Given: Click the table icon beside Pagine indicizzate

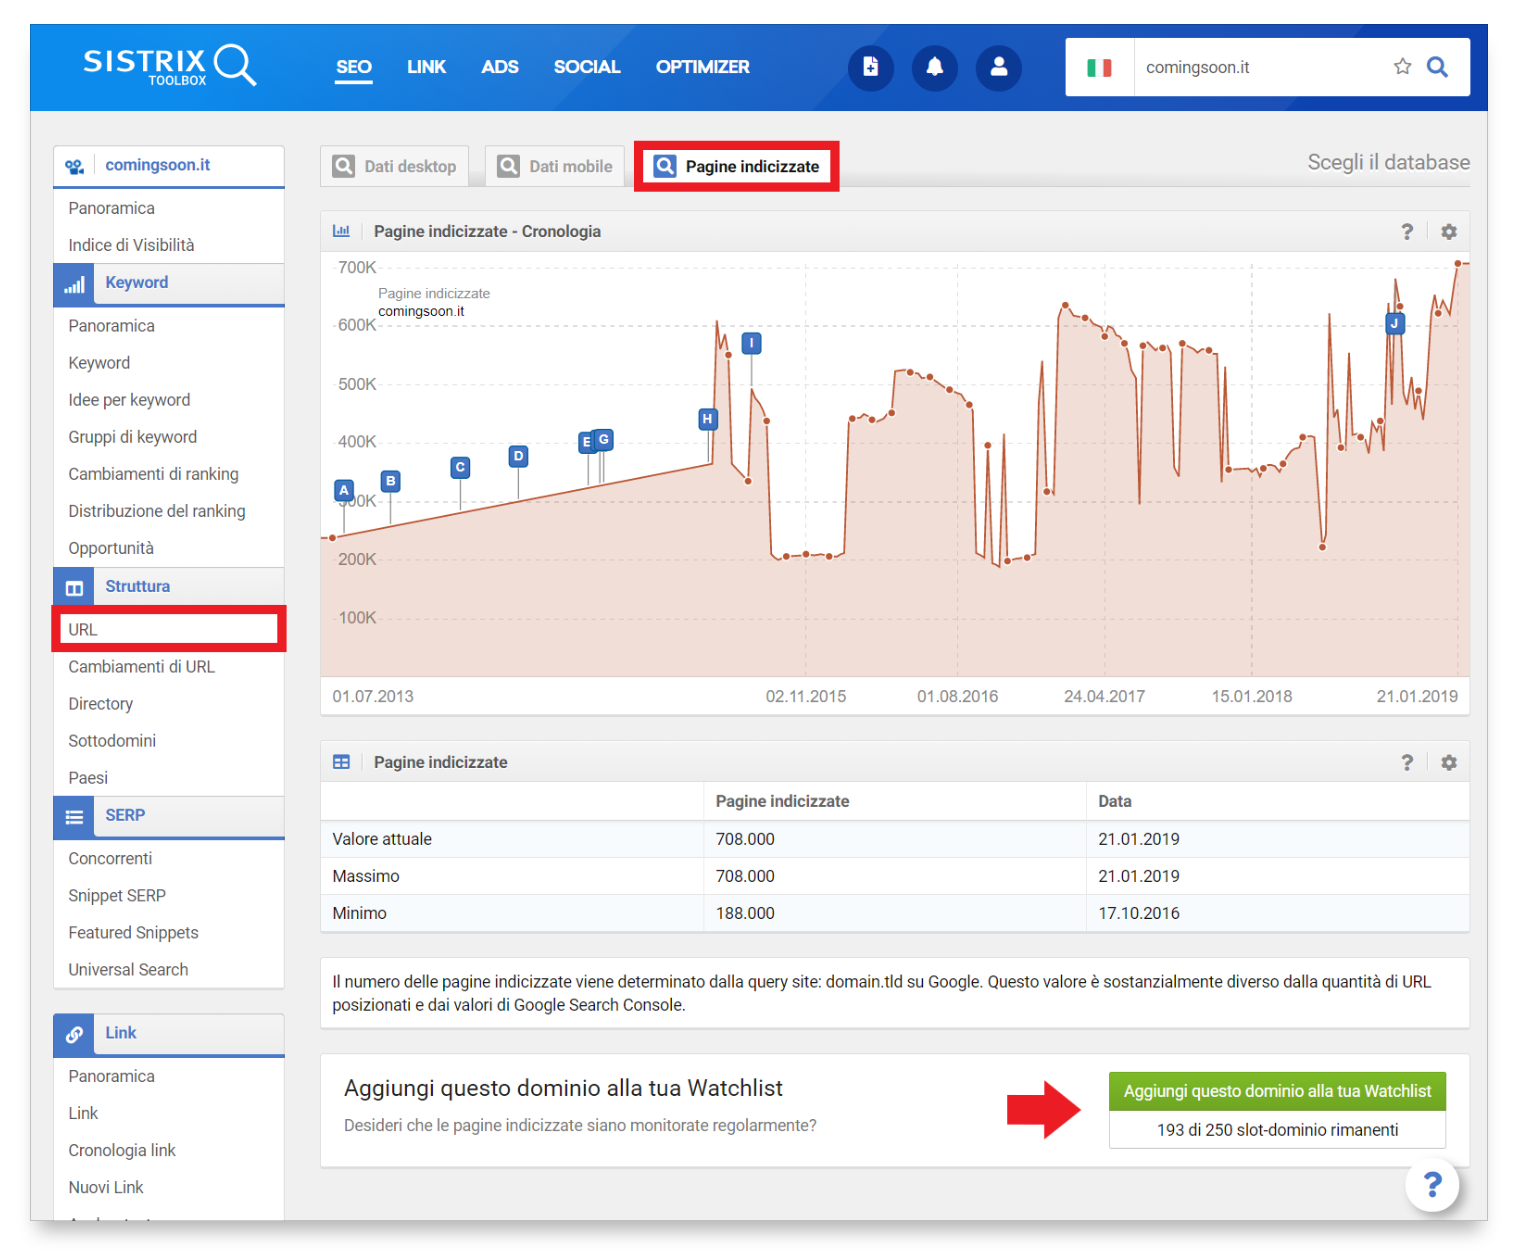Looking at the screenshot, I should click(x=341, y=762).
